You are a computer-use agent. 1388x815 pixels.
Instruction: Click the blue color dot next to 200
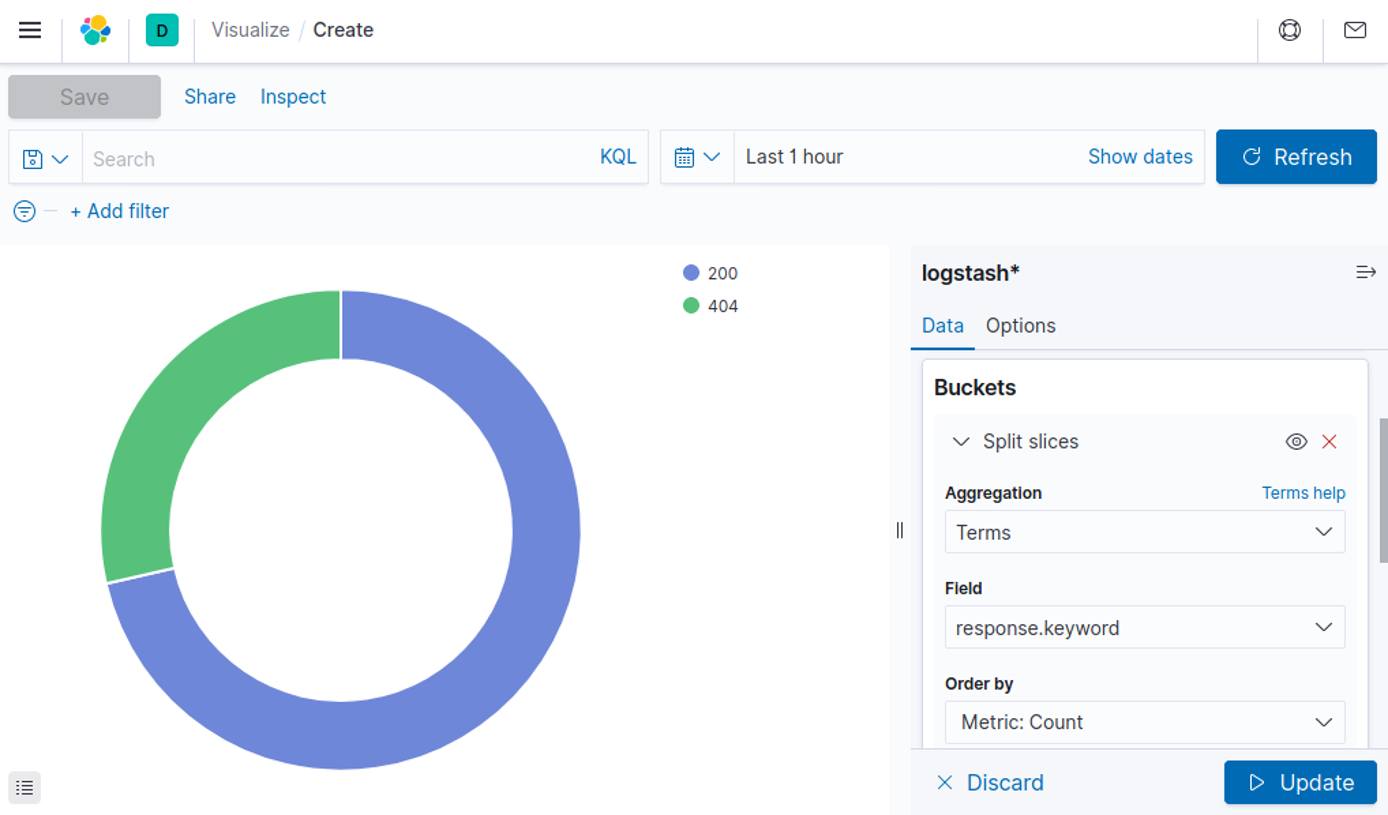tap(691, 272)
